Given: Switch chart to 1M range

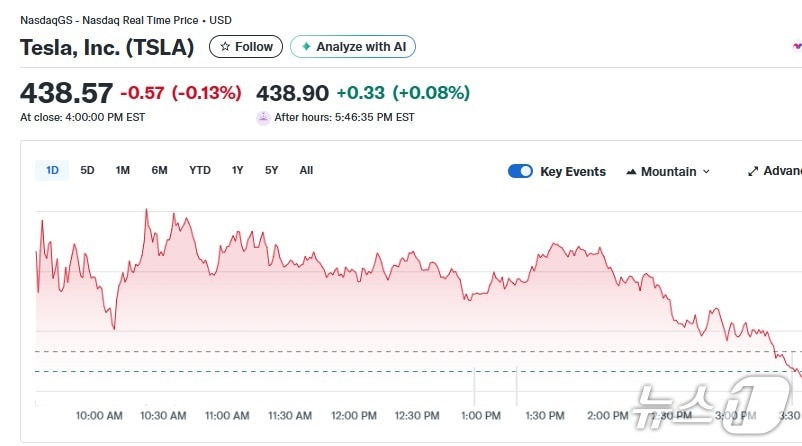Looking at the screenshot, I should [x=122, y=170].
